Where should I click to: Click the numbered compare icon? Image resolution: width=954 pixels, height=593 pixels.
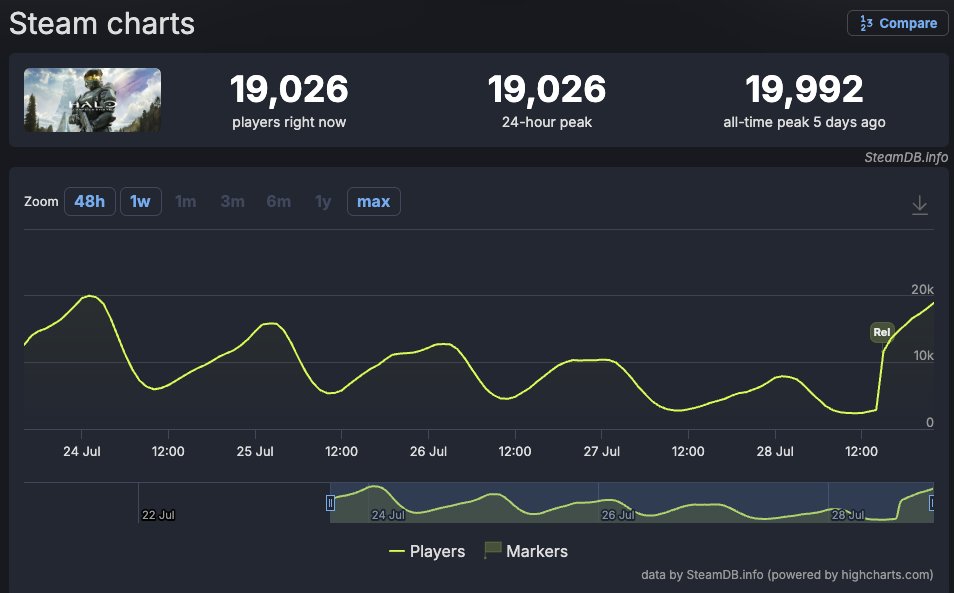pyautogui.click(x=866, y=23)
